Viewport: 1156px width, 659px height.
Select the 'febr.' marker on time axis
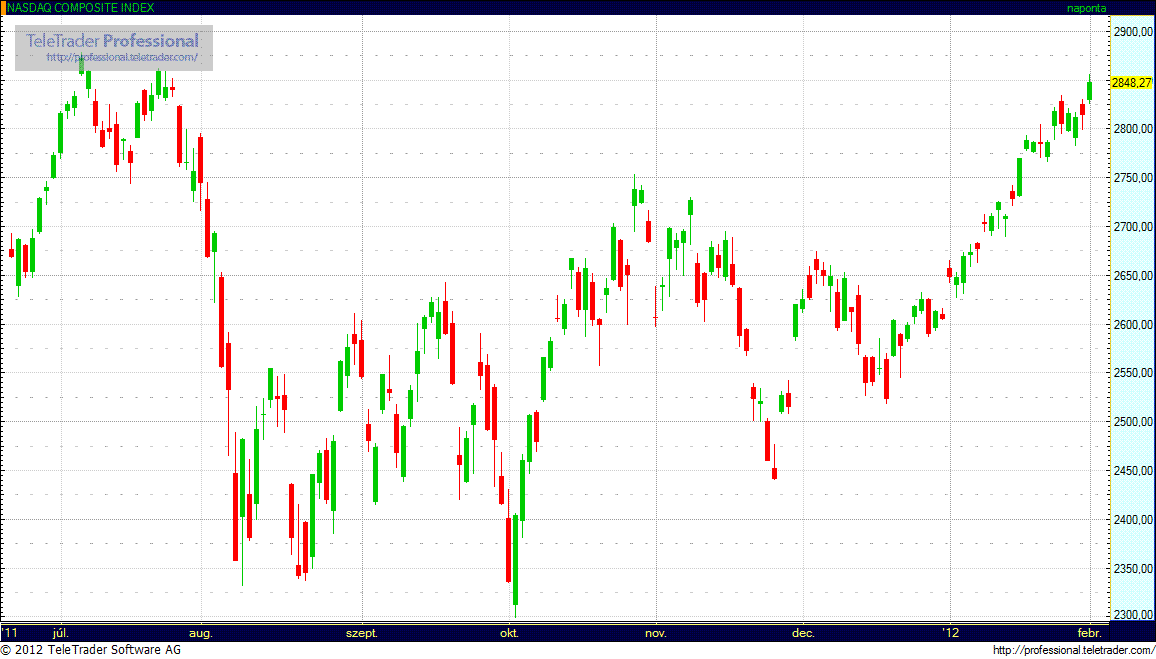(1089, 633)
